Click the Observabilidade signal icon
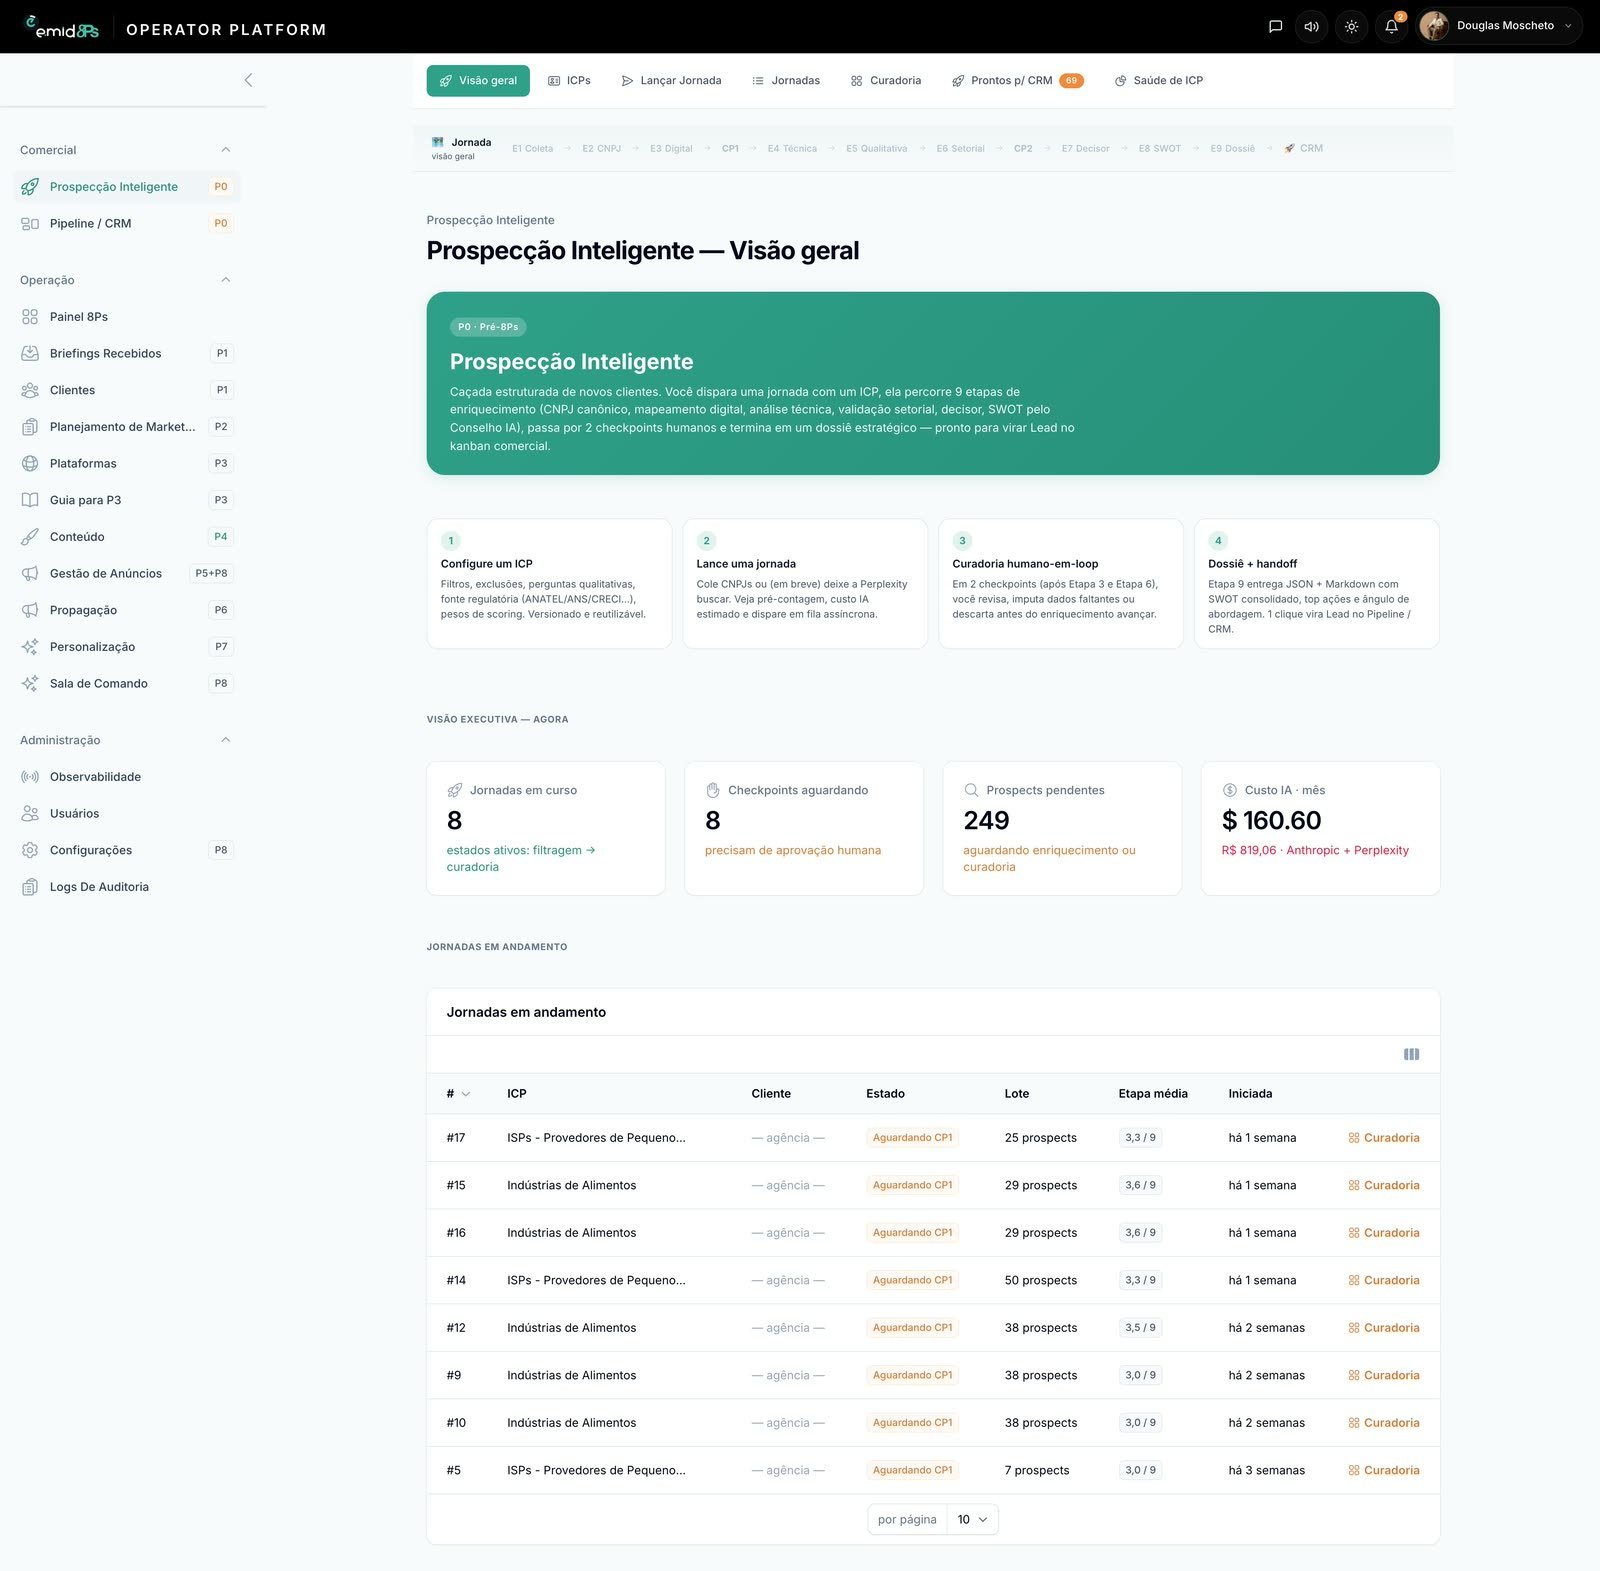The height and width of the screenshot is (1571, 1600). [30, 777]
